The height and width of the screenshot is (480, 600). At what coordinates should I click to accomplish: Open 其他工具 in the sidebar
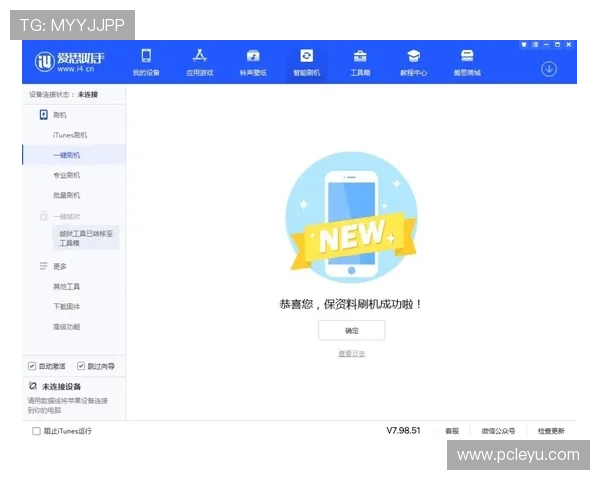pos(67,286)
